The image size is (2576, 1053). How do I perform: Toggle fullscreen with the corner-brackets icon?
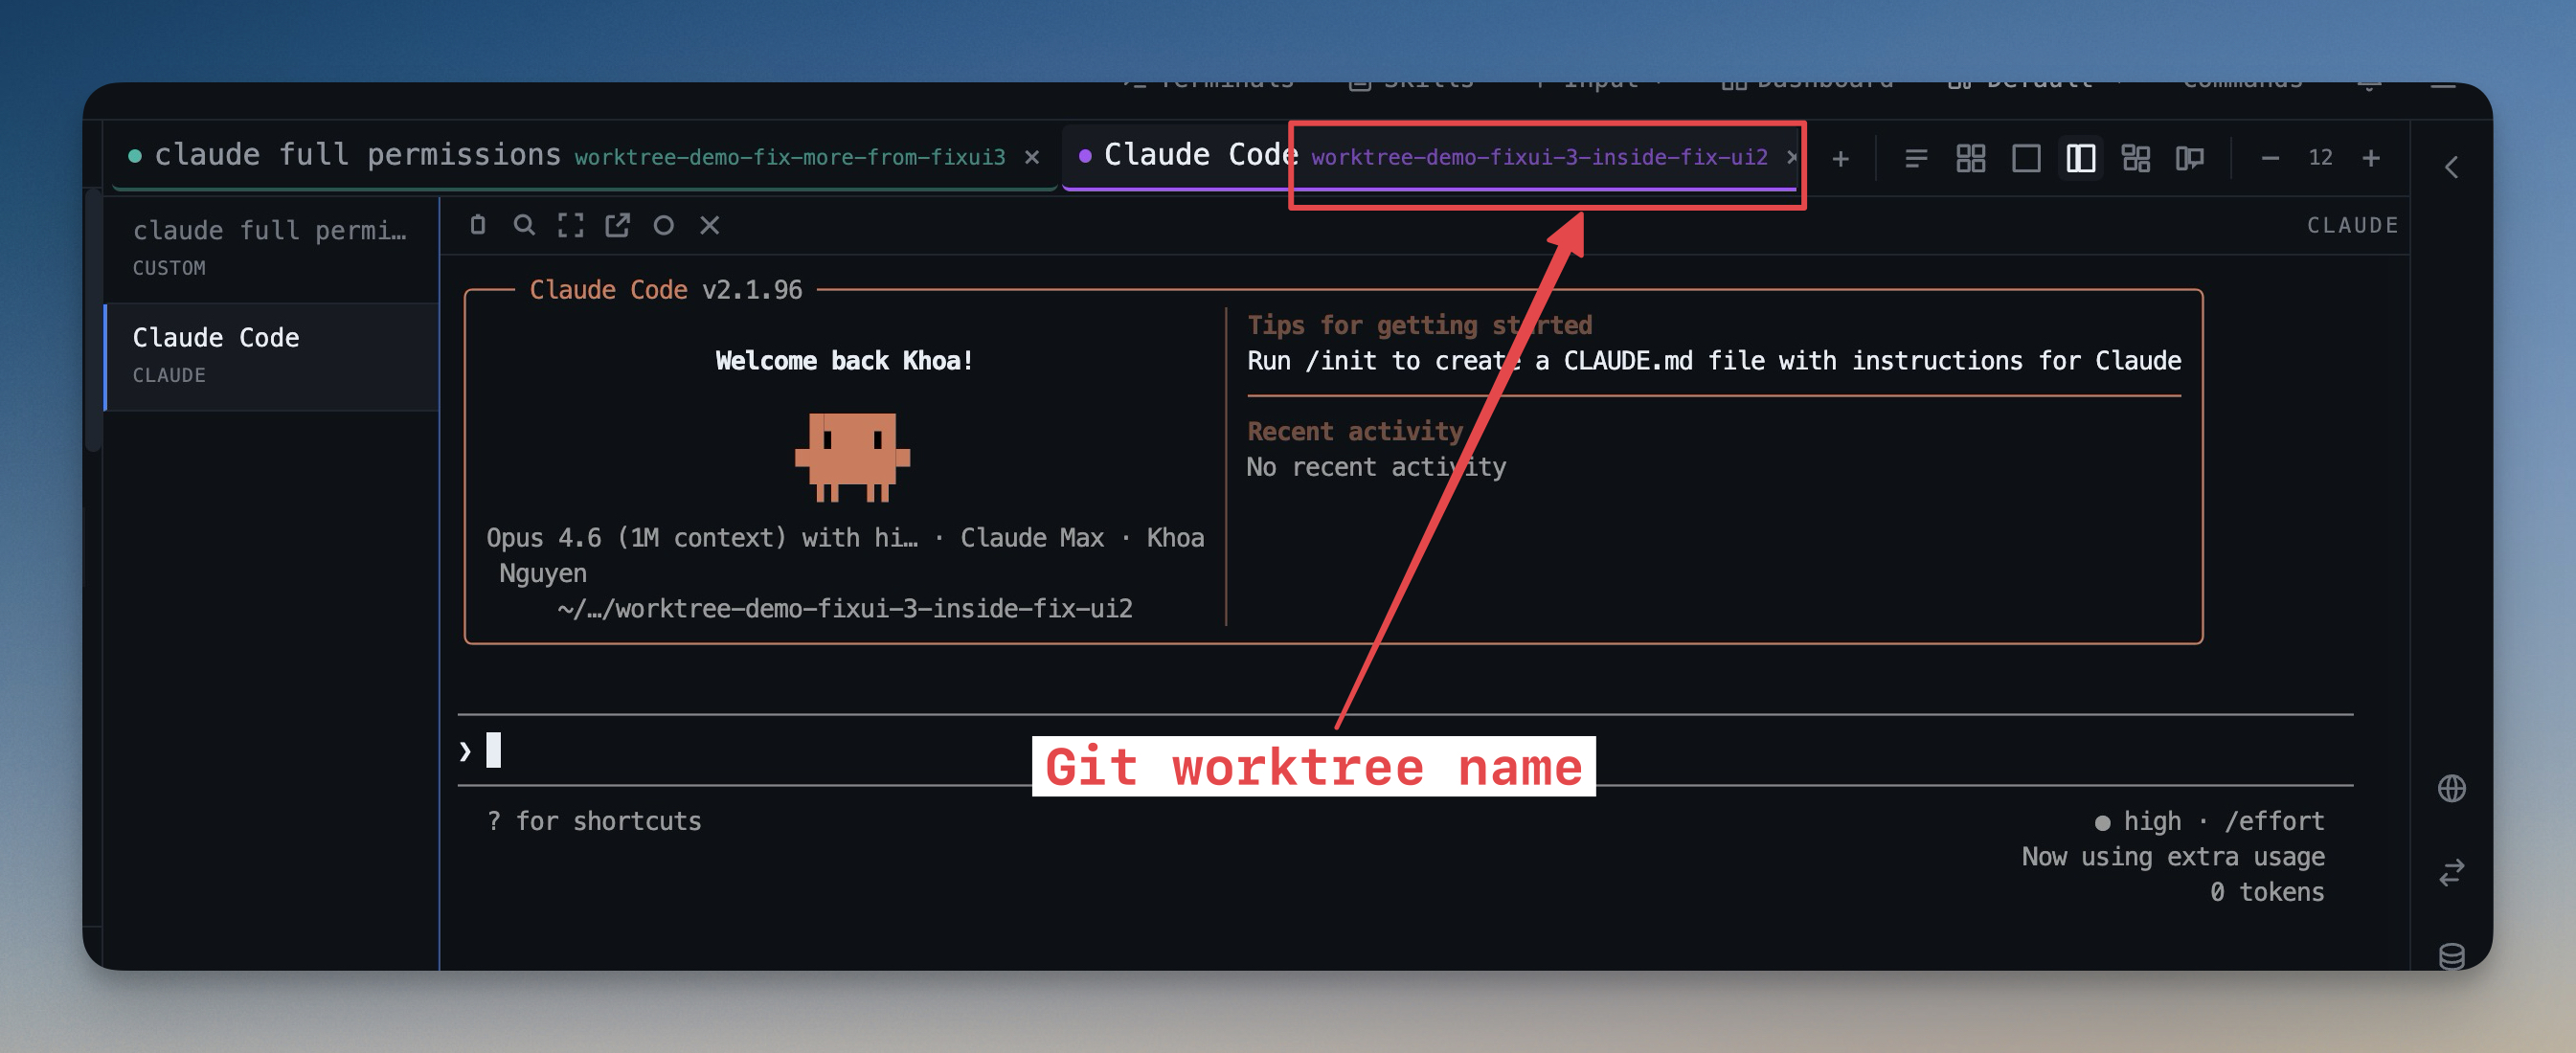570,225
